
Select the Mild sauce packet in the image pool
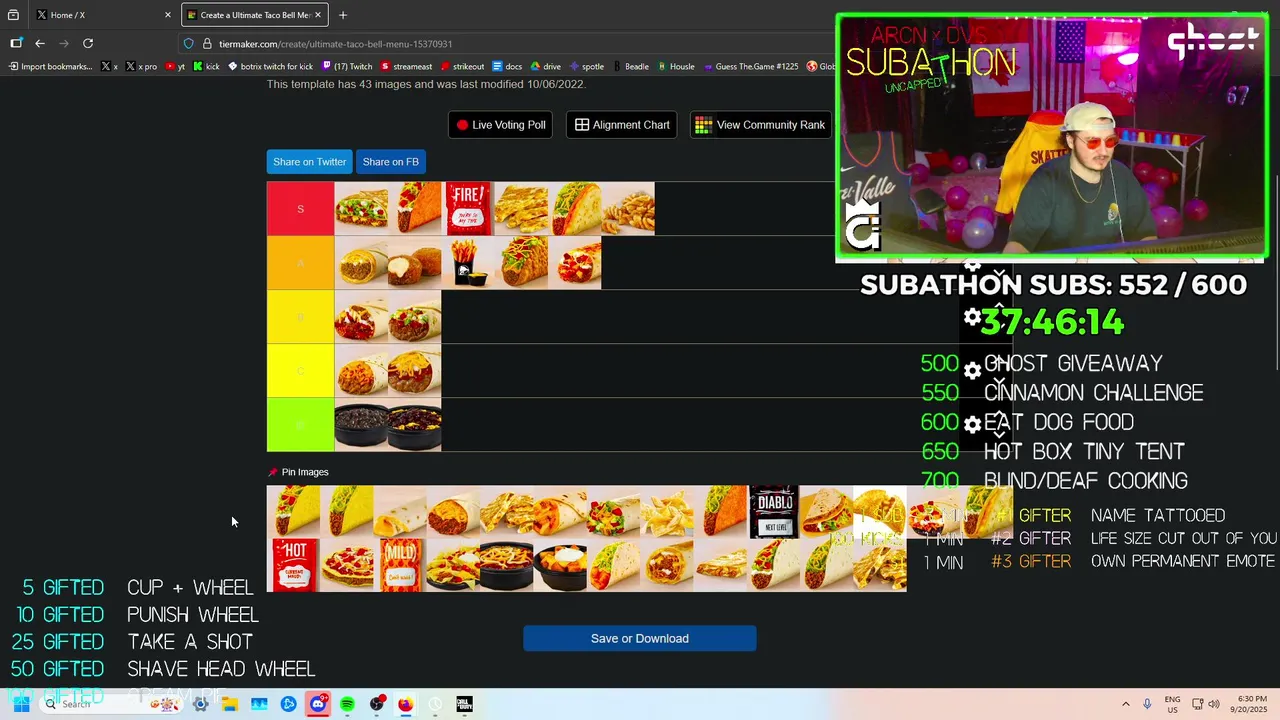(401, 565)
